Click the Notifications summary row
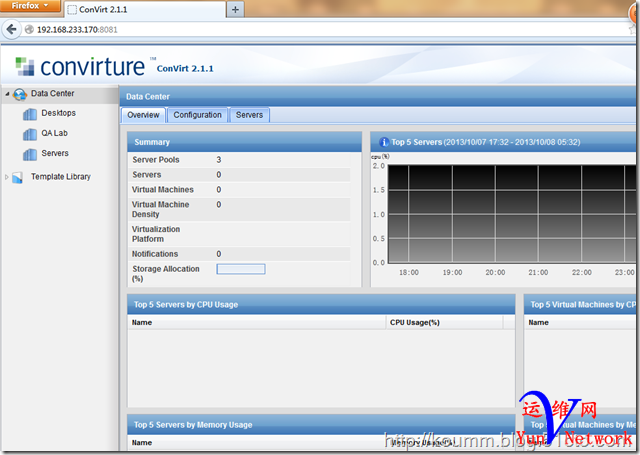 pyautogui.click(x=239, y=254)
